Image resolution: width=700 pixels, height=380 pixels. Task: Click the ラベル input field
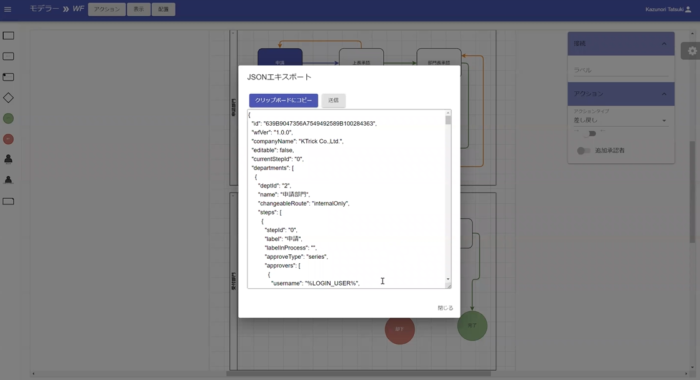[621, 70]
